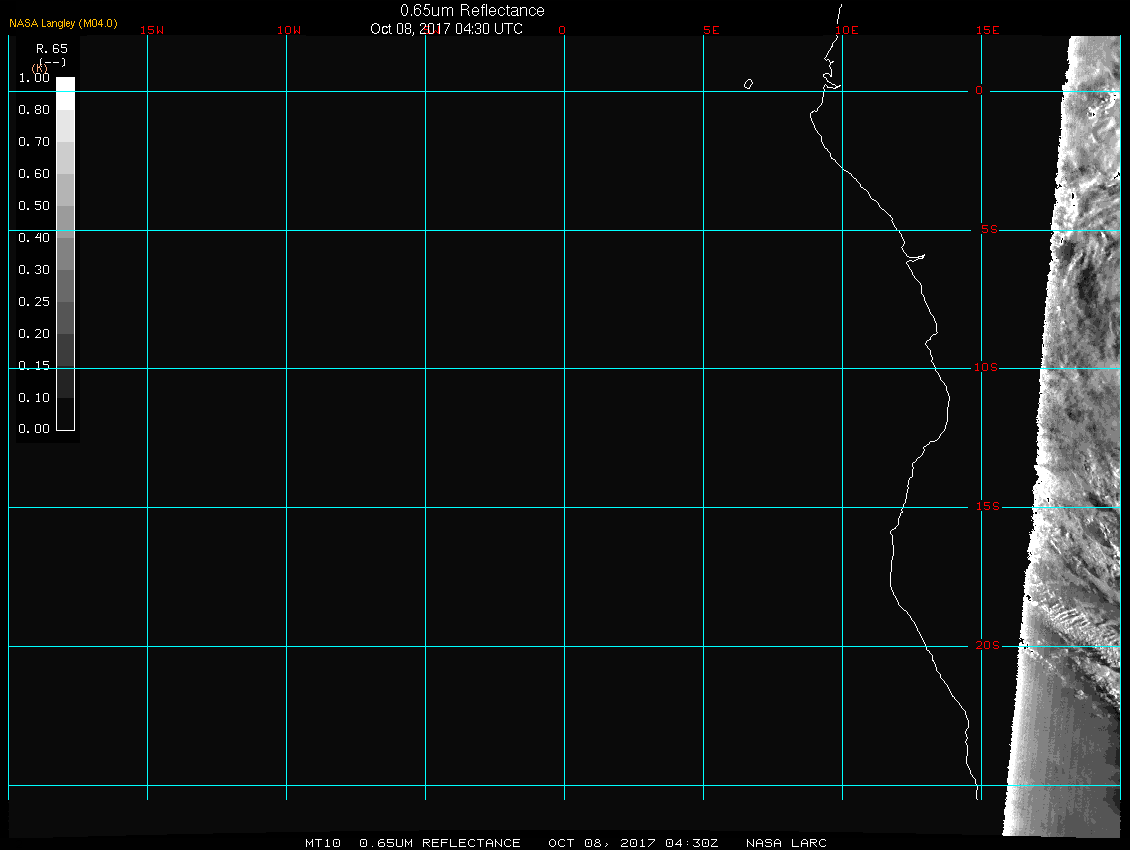Click the 'Oct 08, 2017 04:30 UTC' timestamp
1130x850 pixels.
point(446,29)
